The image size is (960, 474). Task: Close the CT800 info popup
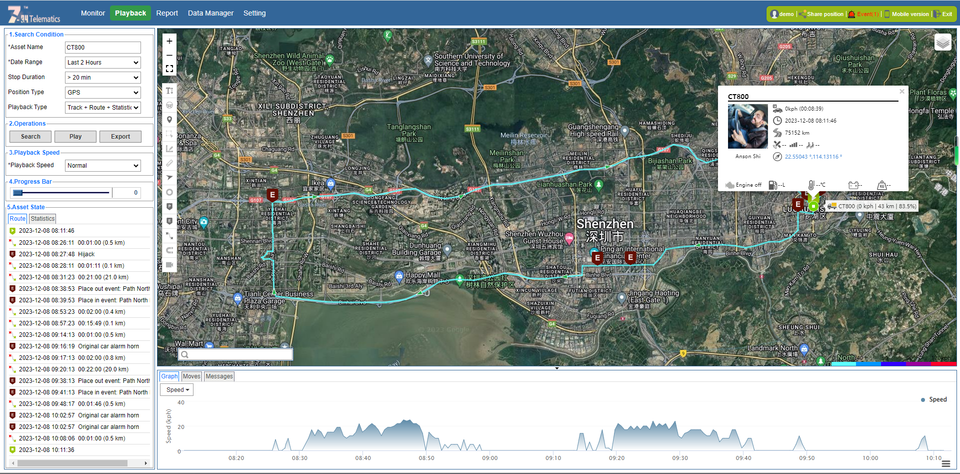click(x=901, y=91)
